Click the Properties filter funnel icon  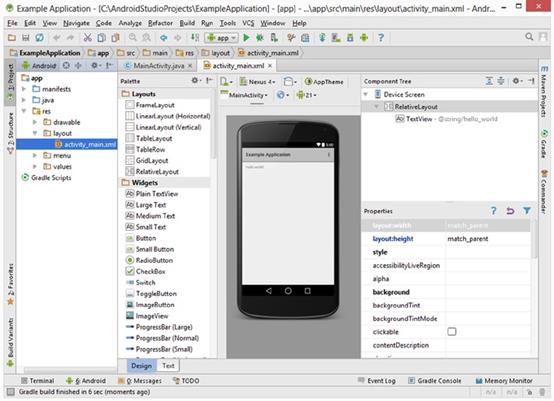[x=527, y=211]
